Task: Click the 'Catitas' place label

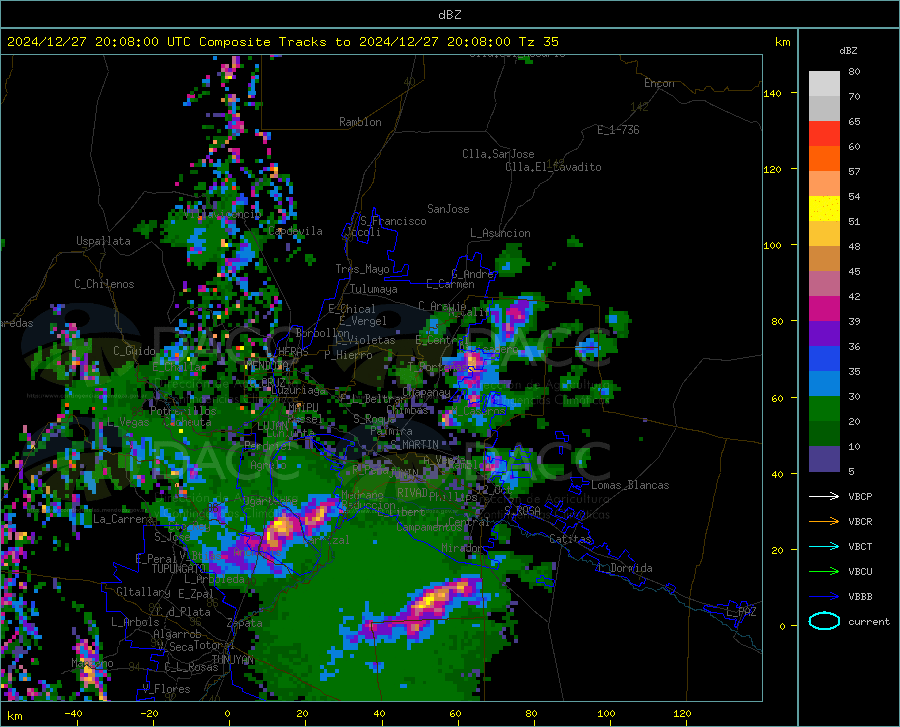Action: pyautogui.click(x=570, y=539)
